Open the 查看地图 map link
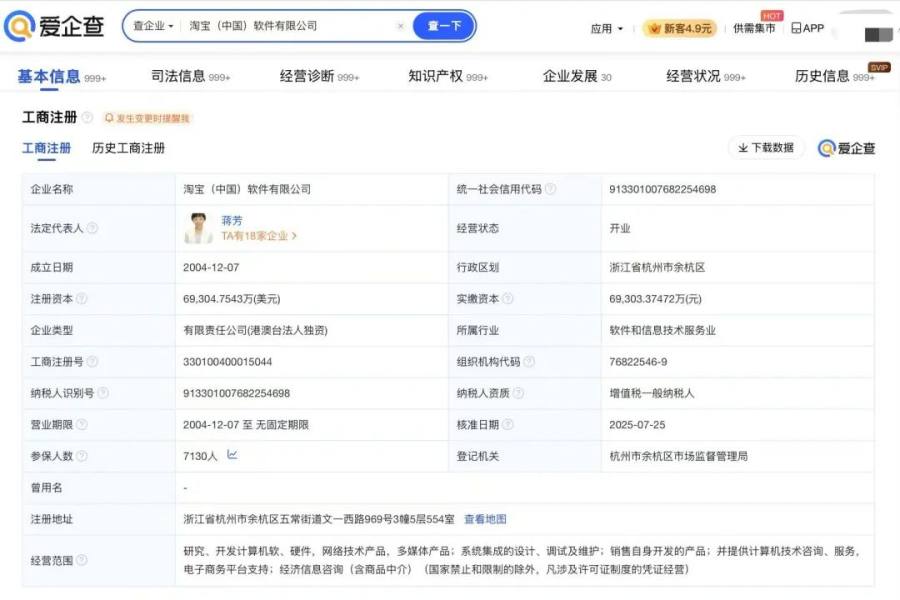Image resolution: width=900 pixels, height=600 pixels. pos(485,520)
